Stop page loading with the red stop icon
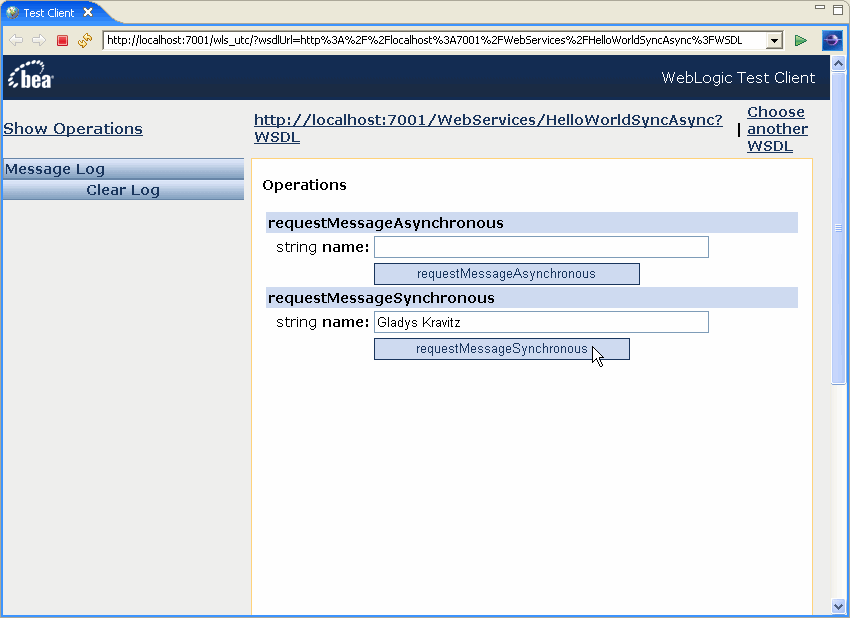The image size is (850, 618). (62, 40)
